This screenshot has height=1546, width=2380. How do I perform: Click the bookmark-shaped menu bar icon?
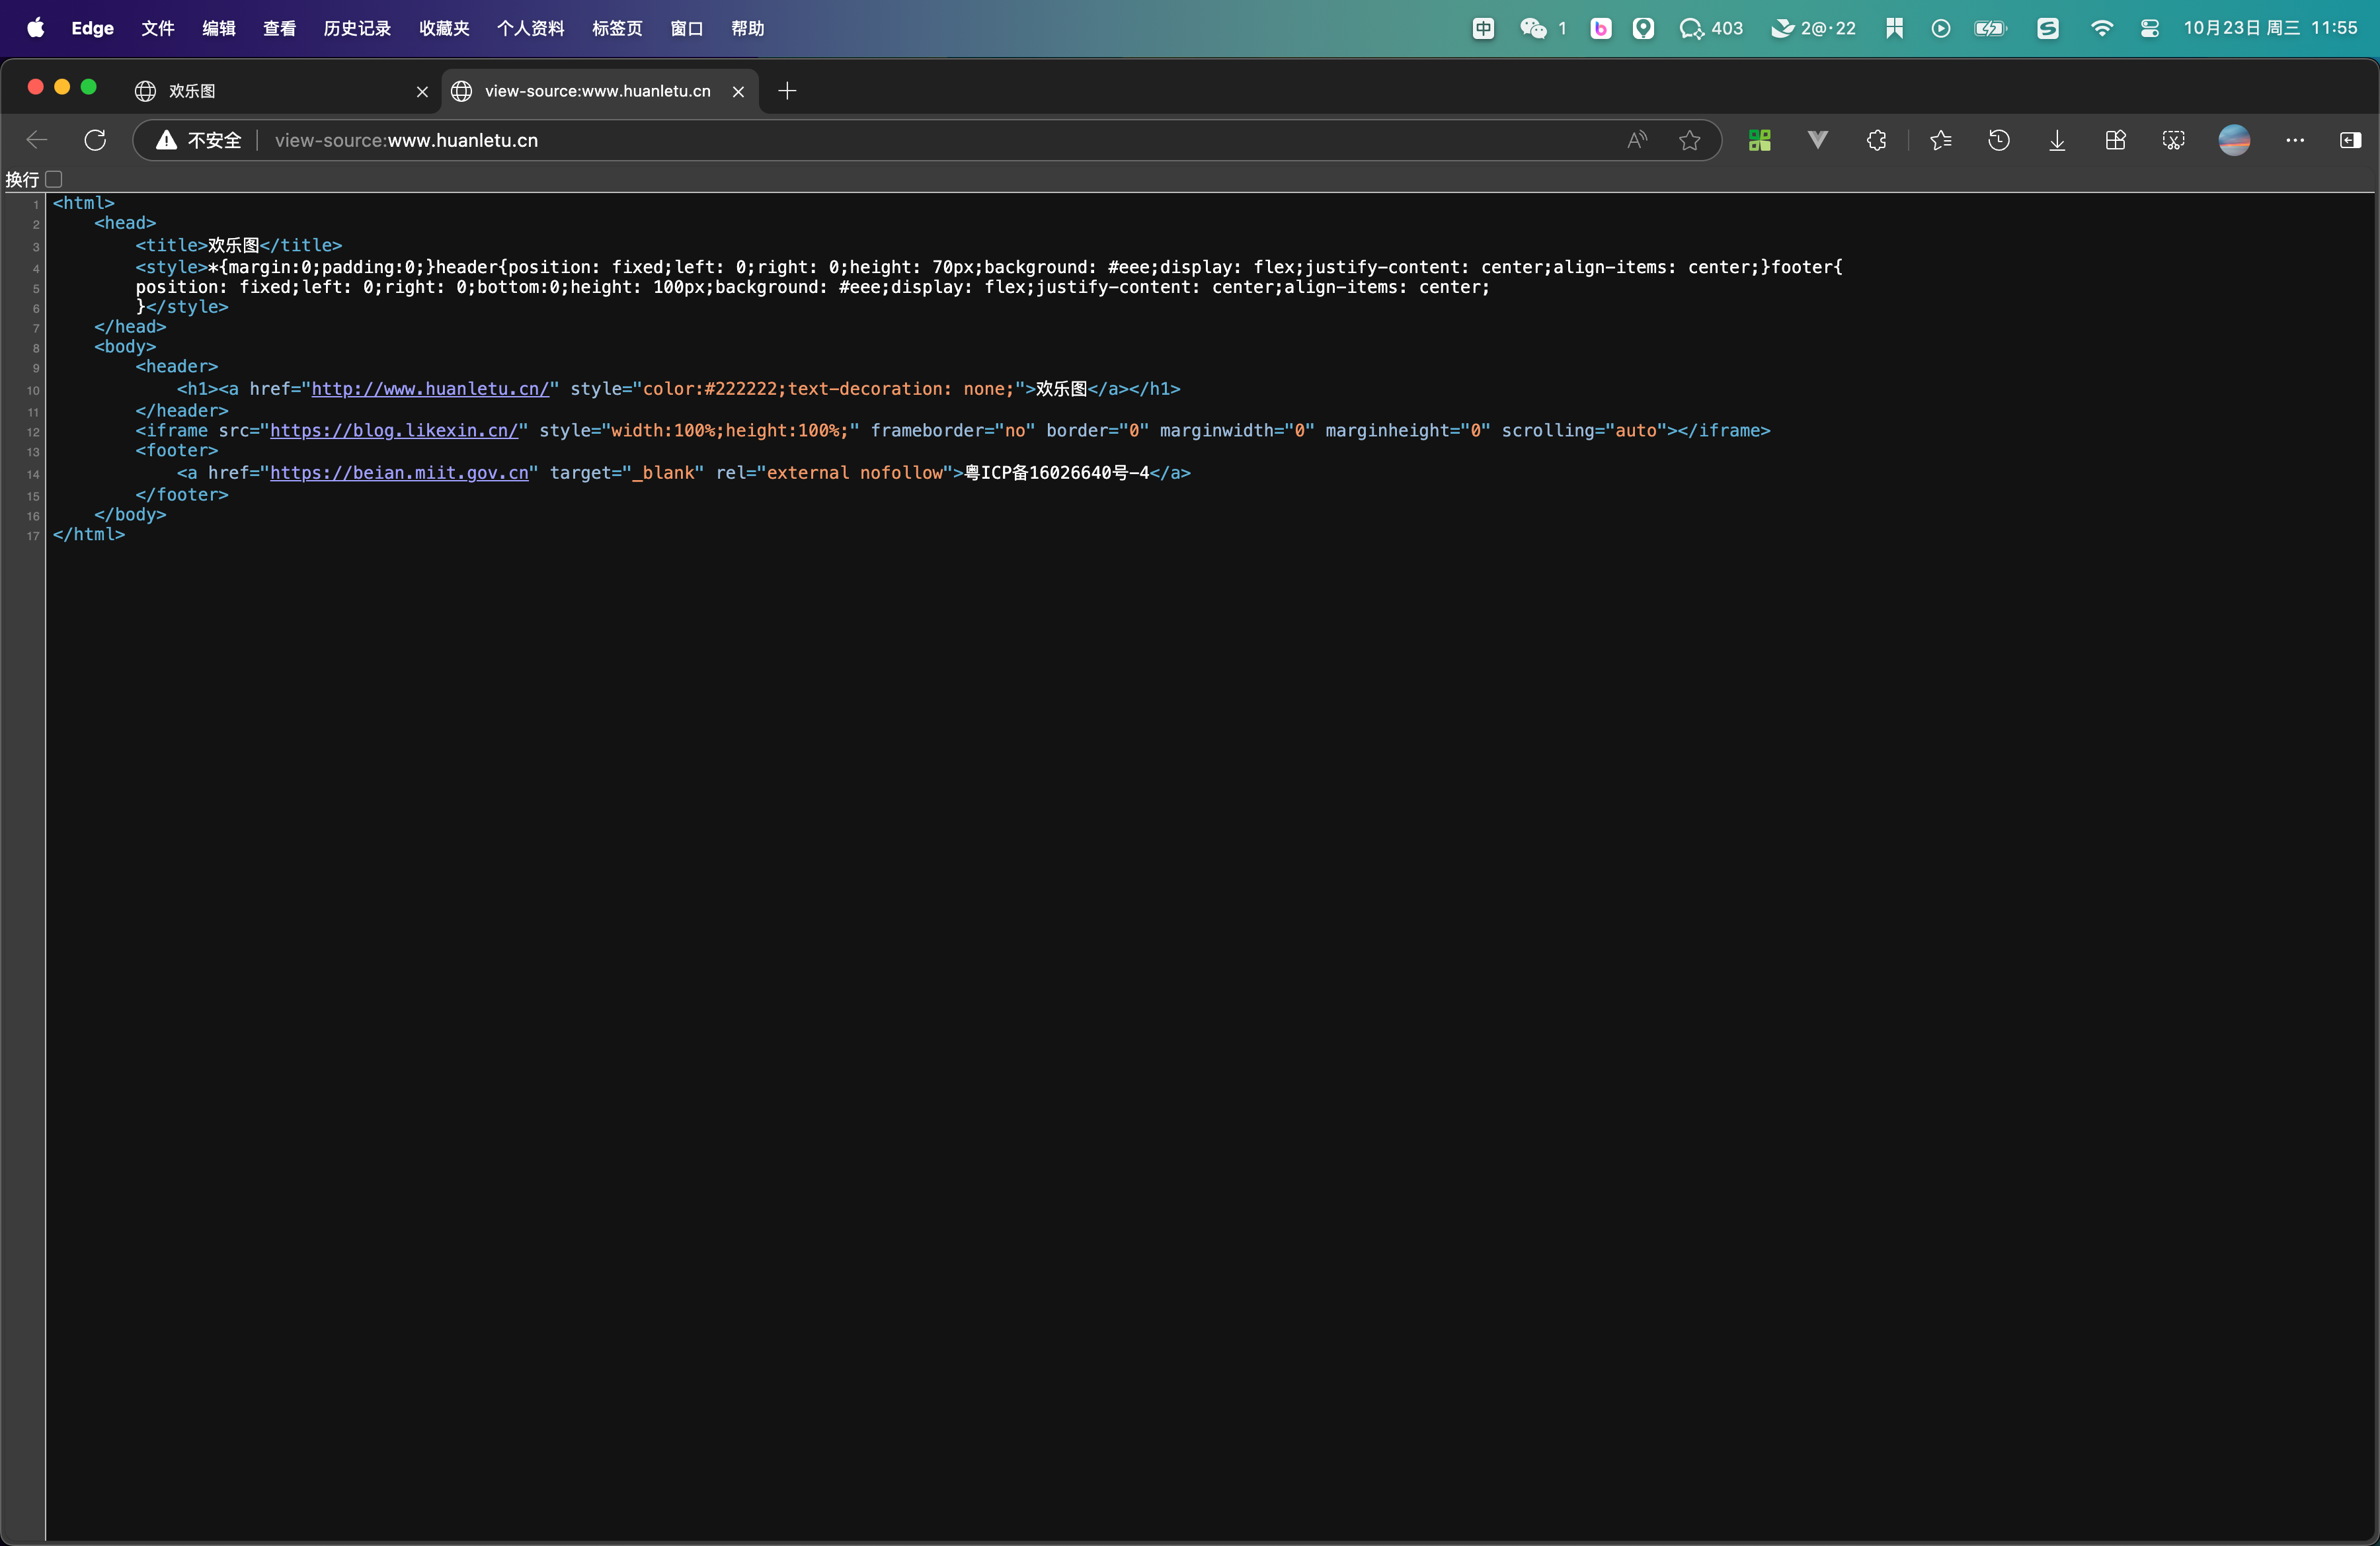coord(1894,28)
